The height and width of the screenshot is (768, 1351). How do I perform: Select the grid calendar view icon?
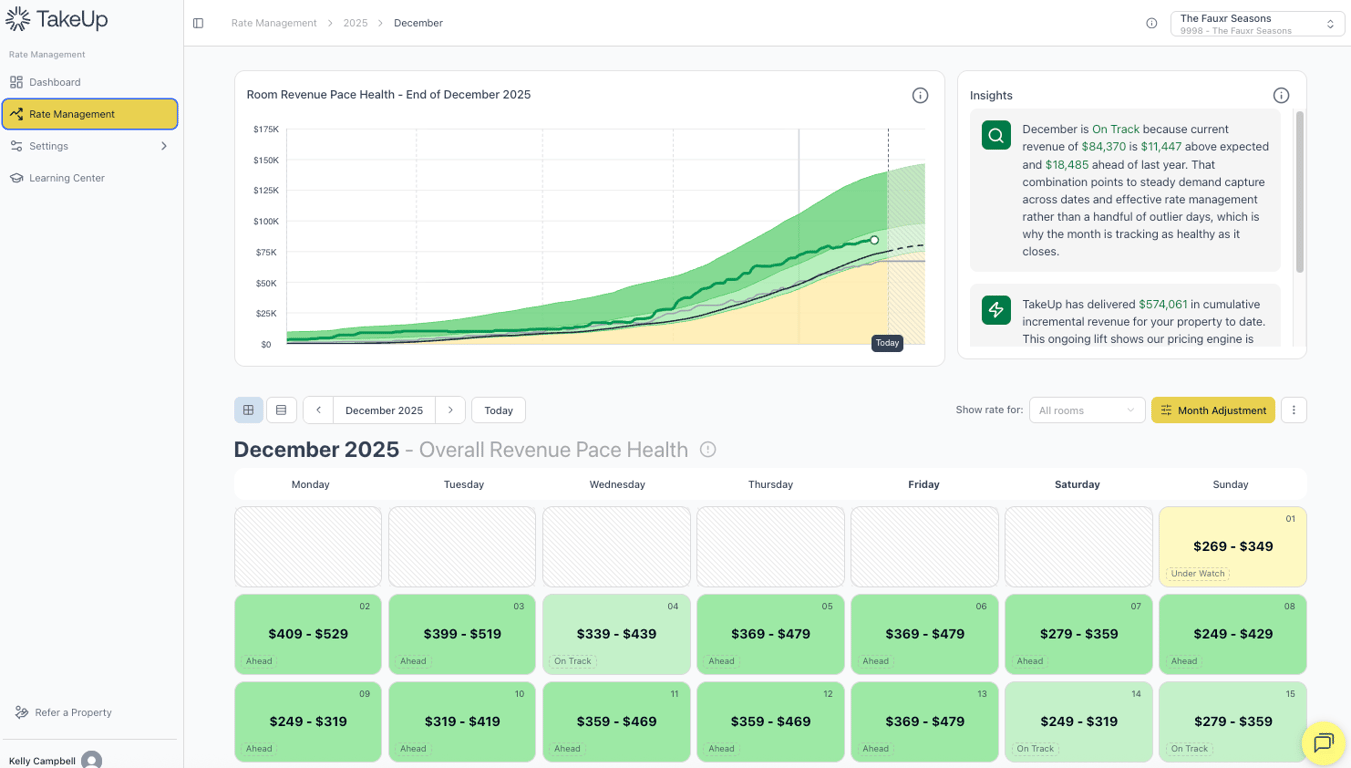pos(248,410)
